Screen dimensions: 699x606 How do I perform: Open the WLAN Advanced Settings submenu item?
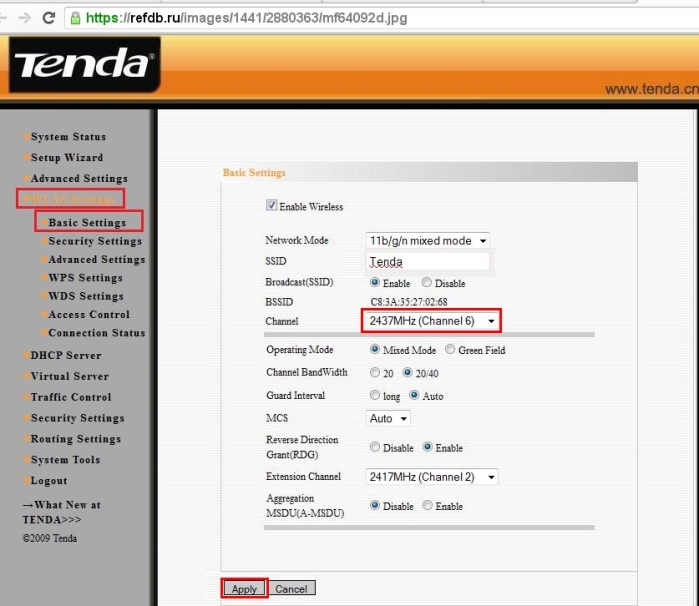97,259
